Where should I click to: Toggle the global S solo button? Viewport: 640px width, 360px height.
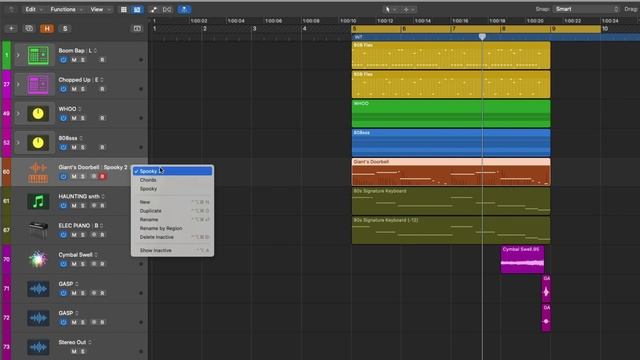click(x=65, y=29)
